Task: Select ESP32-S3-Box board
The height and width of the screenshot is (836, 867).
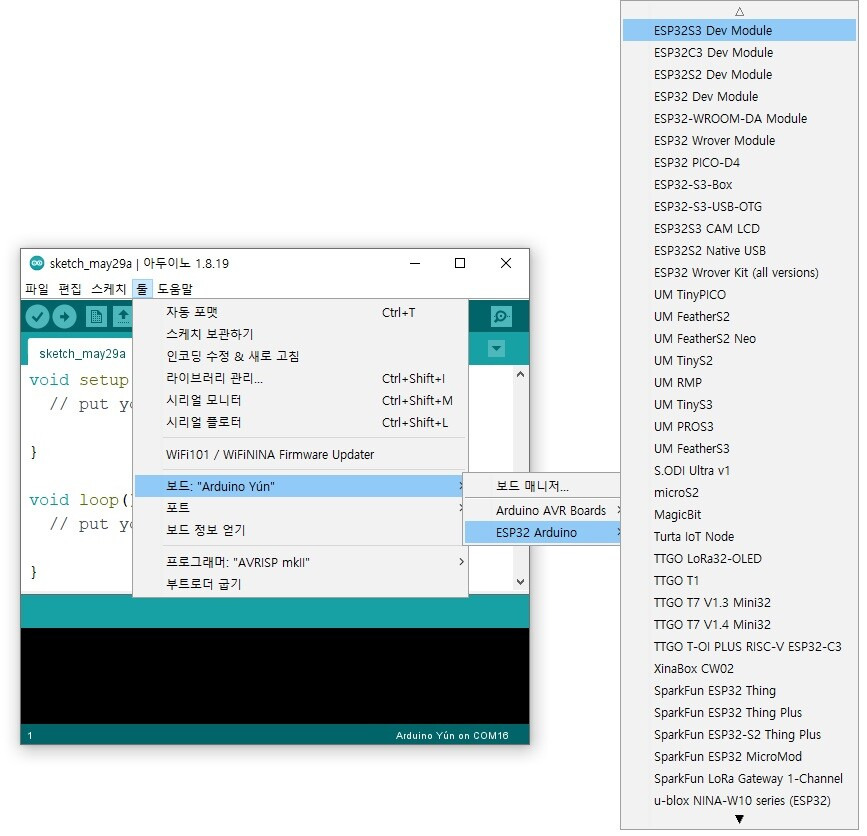Action: (x=739, y=185)
